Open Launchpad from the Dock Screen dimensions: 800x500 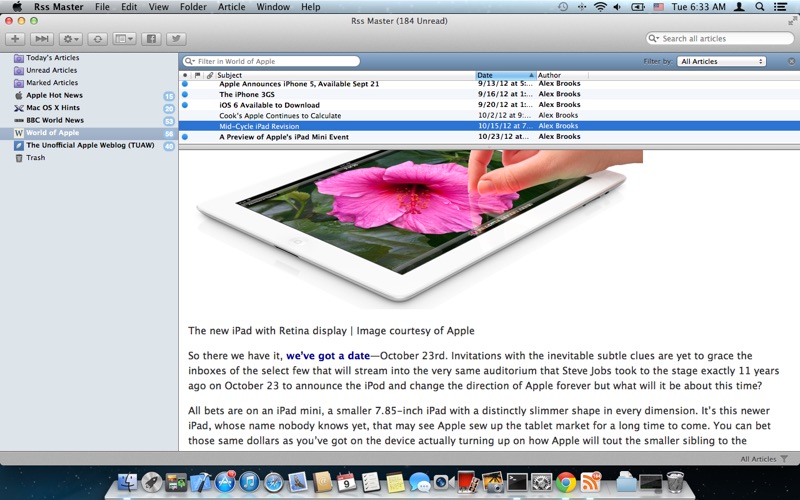(152, 482)
